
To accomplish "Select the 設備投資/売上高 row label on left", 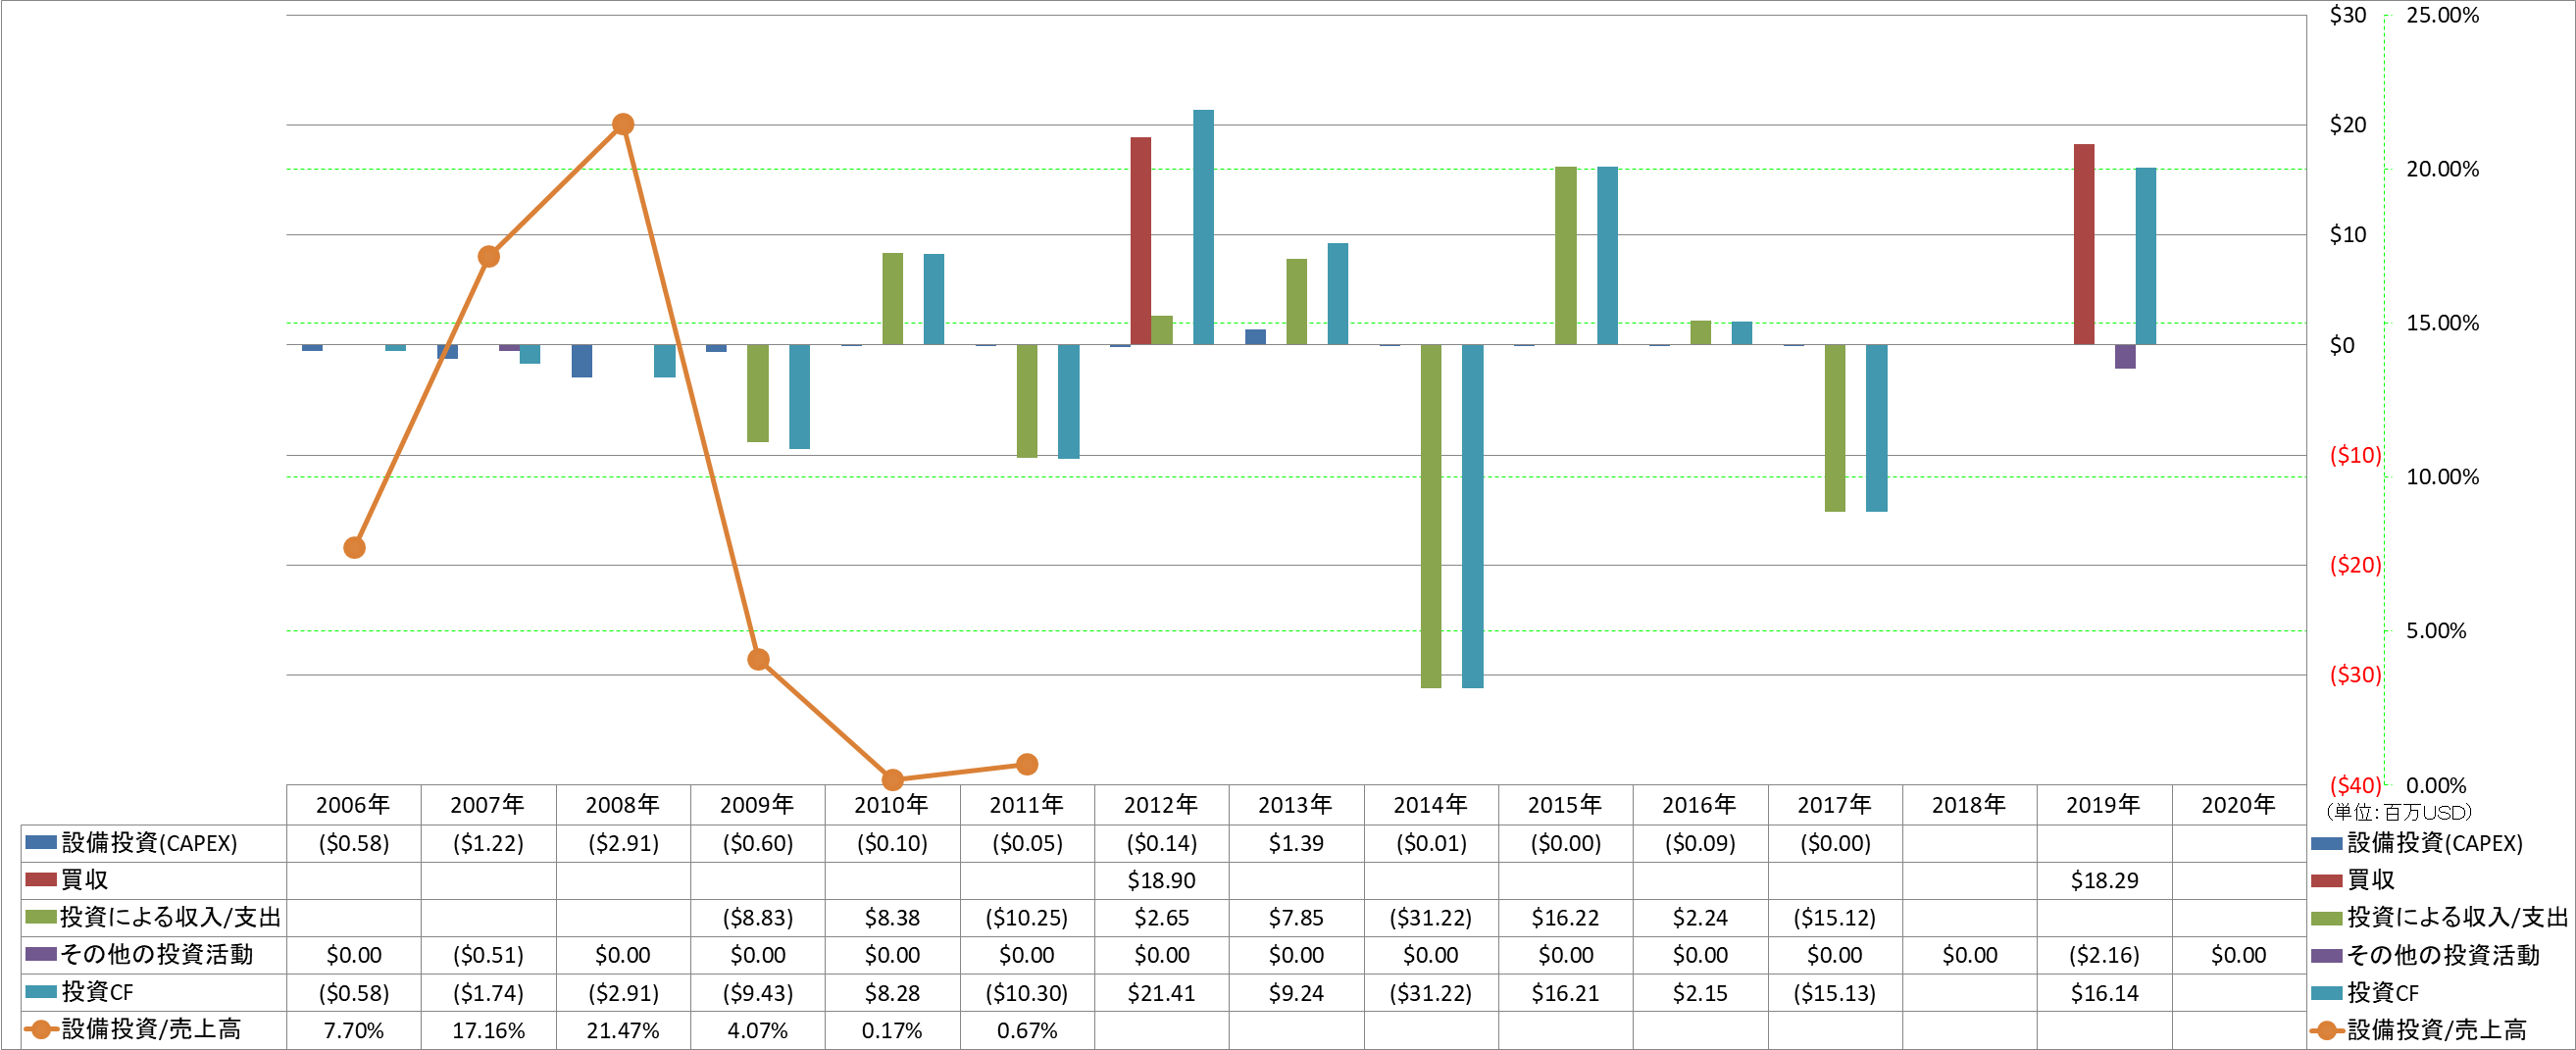I will click(151, 1030).
